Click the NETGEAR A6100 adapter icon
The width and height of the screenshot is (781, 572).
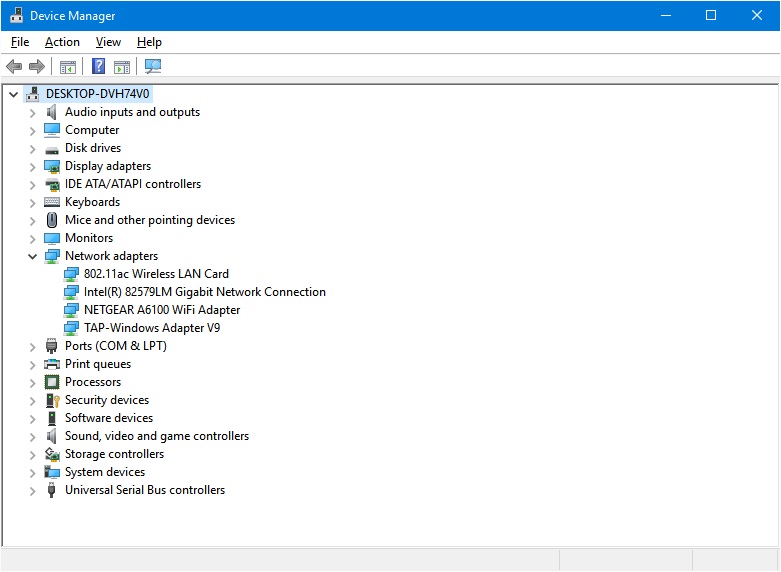pyautogui.click(x=71, y=310)
